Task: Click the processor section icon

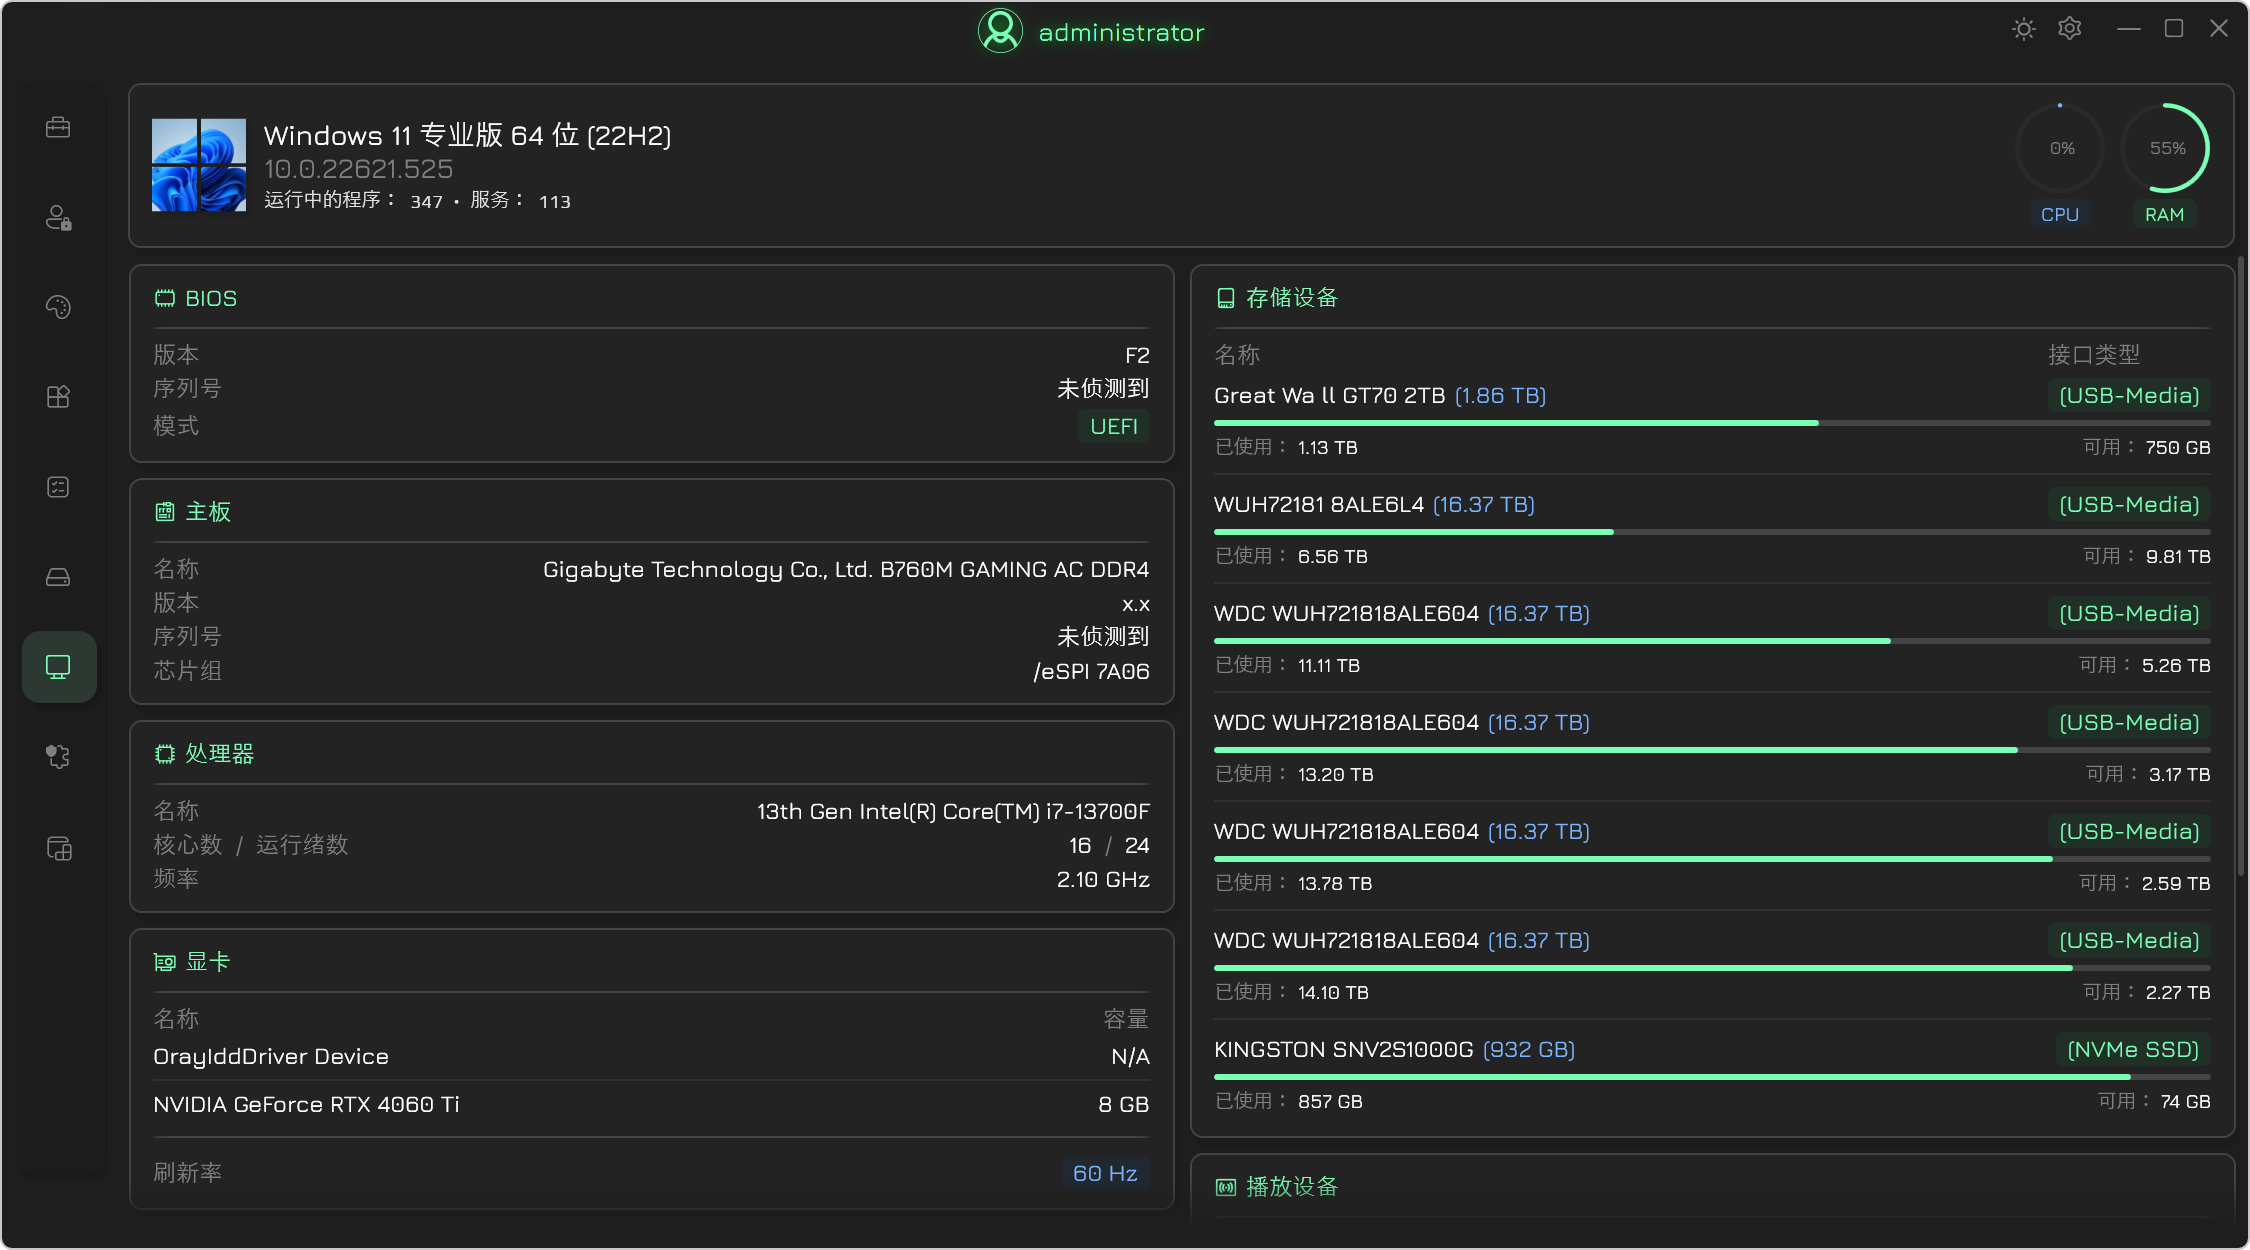Action: click(165, 754)
